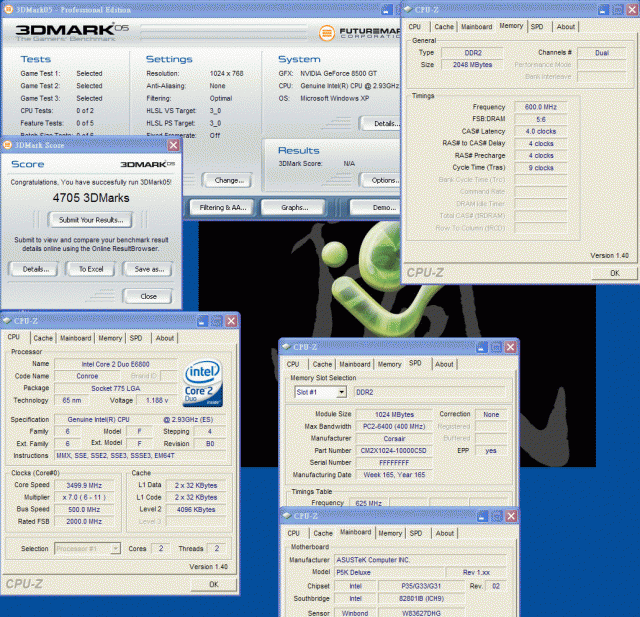Screen dimensions: 640x617
Task: Click memory Frequency value 600.0 MHz
Action: pos(540,107)
